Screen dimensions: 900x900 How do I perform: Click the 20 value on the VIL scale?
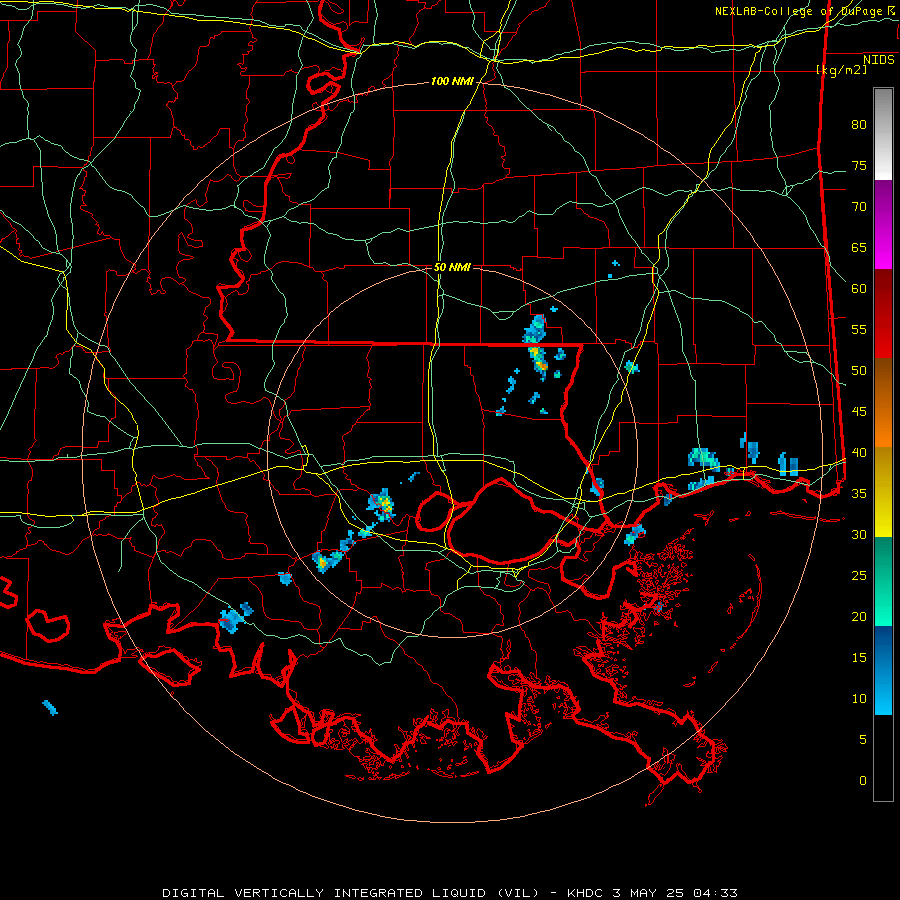(x=859, y=616)
